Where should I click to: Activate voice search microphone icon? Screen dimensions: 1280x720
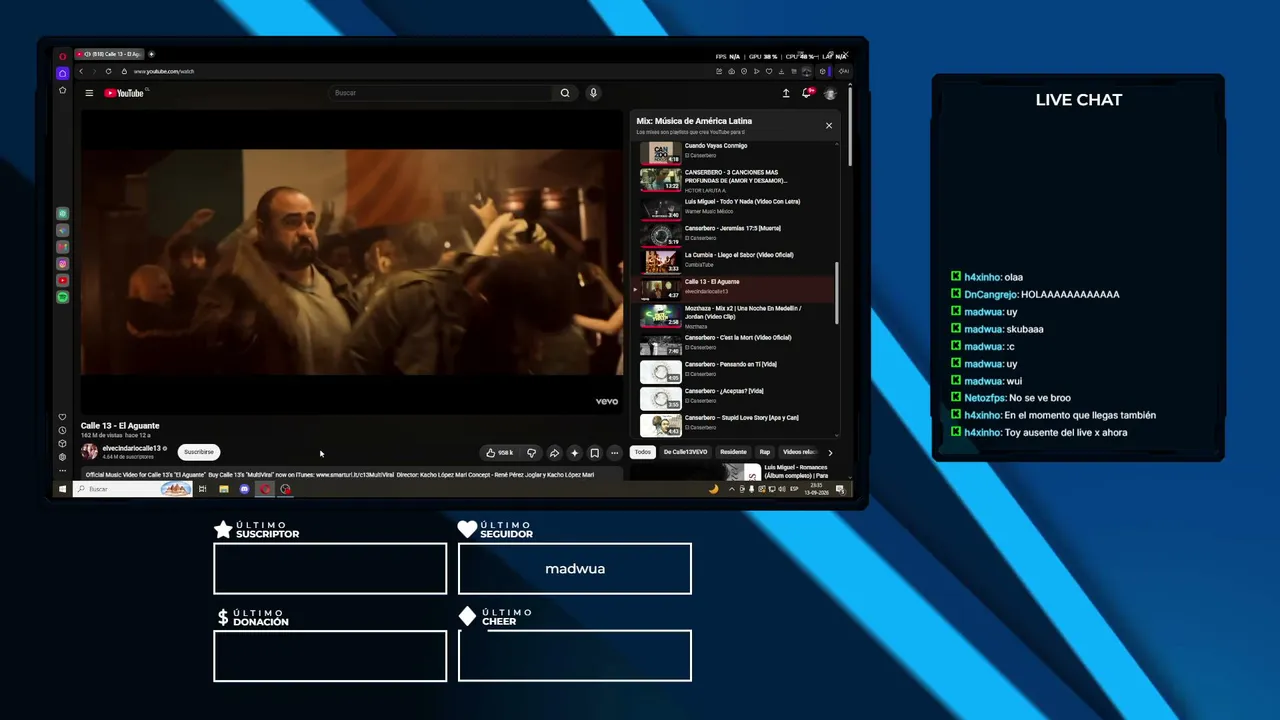click(x=593, y=93)
